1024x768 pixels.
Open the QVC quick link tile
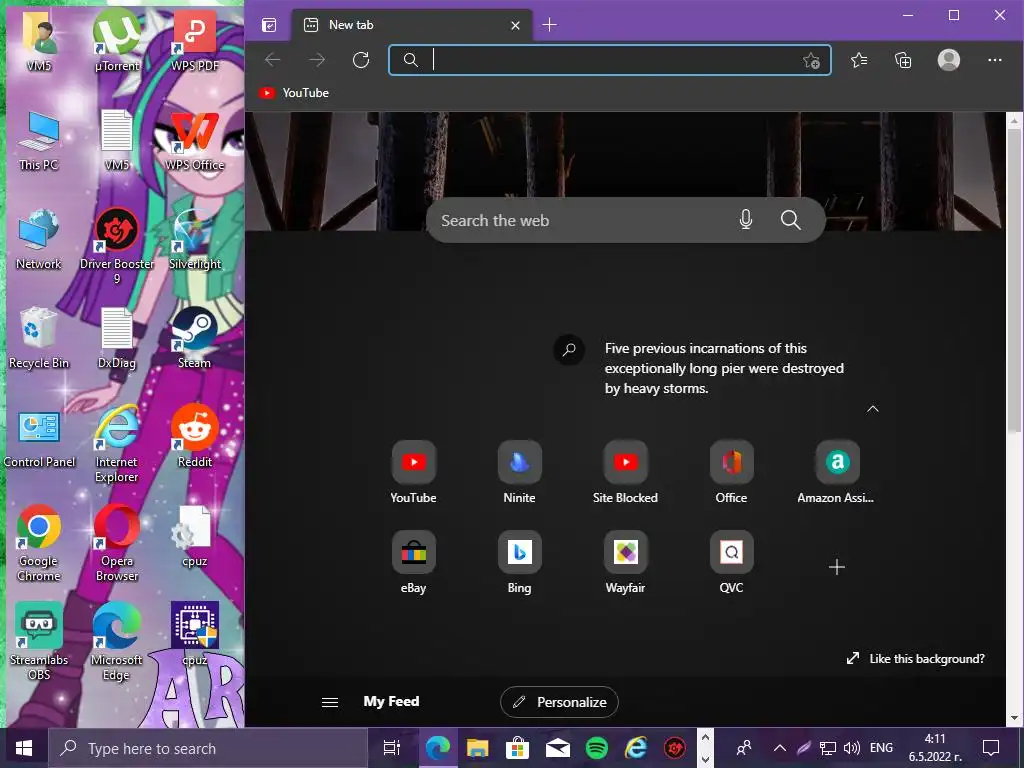[731, 562]
